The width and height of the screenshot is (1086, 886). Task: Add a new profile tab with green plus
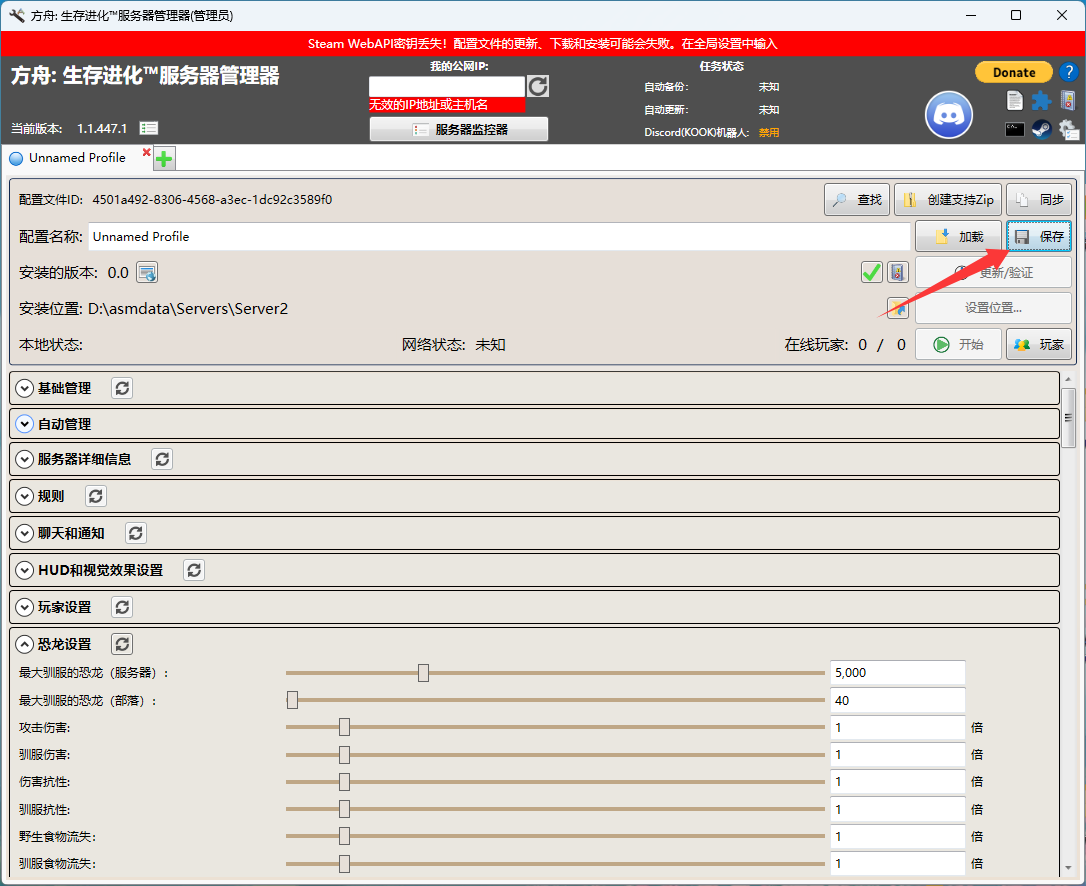point(164,159)
